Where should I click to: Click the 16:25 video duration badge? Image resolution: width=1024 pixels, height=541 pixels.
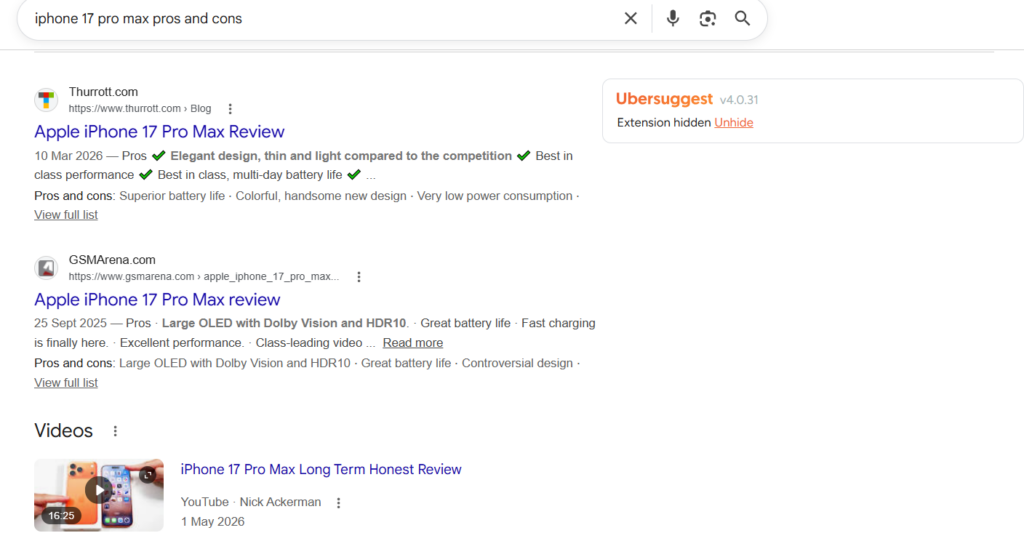click(x=61, y=516)
